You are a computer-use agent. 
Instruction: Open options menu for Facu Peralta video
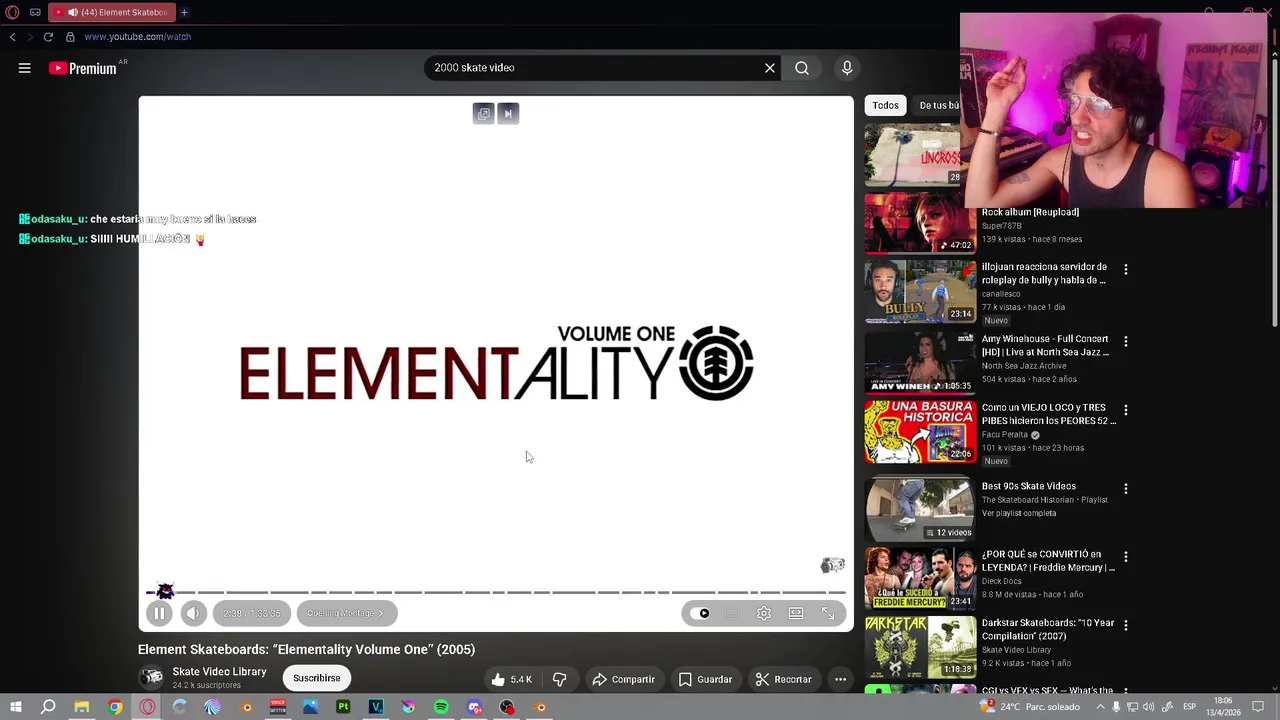click(x=1126, y=410)
